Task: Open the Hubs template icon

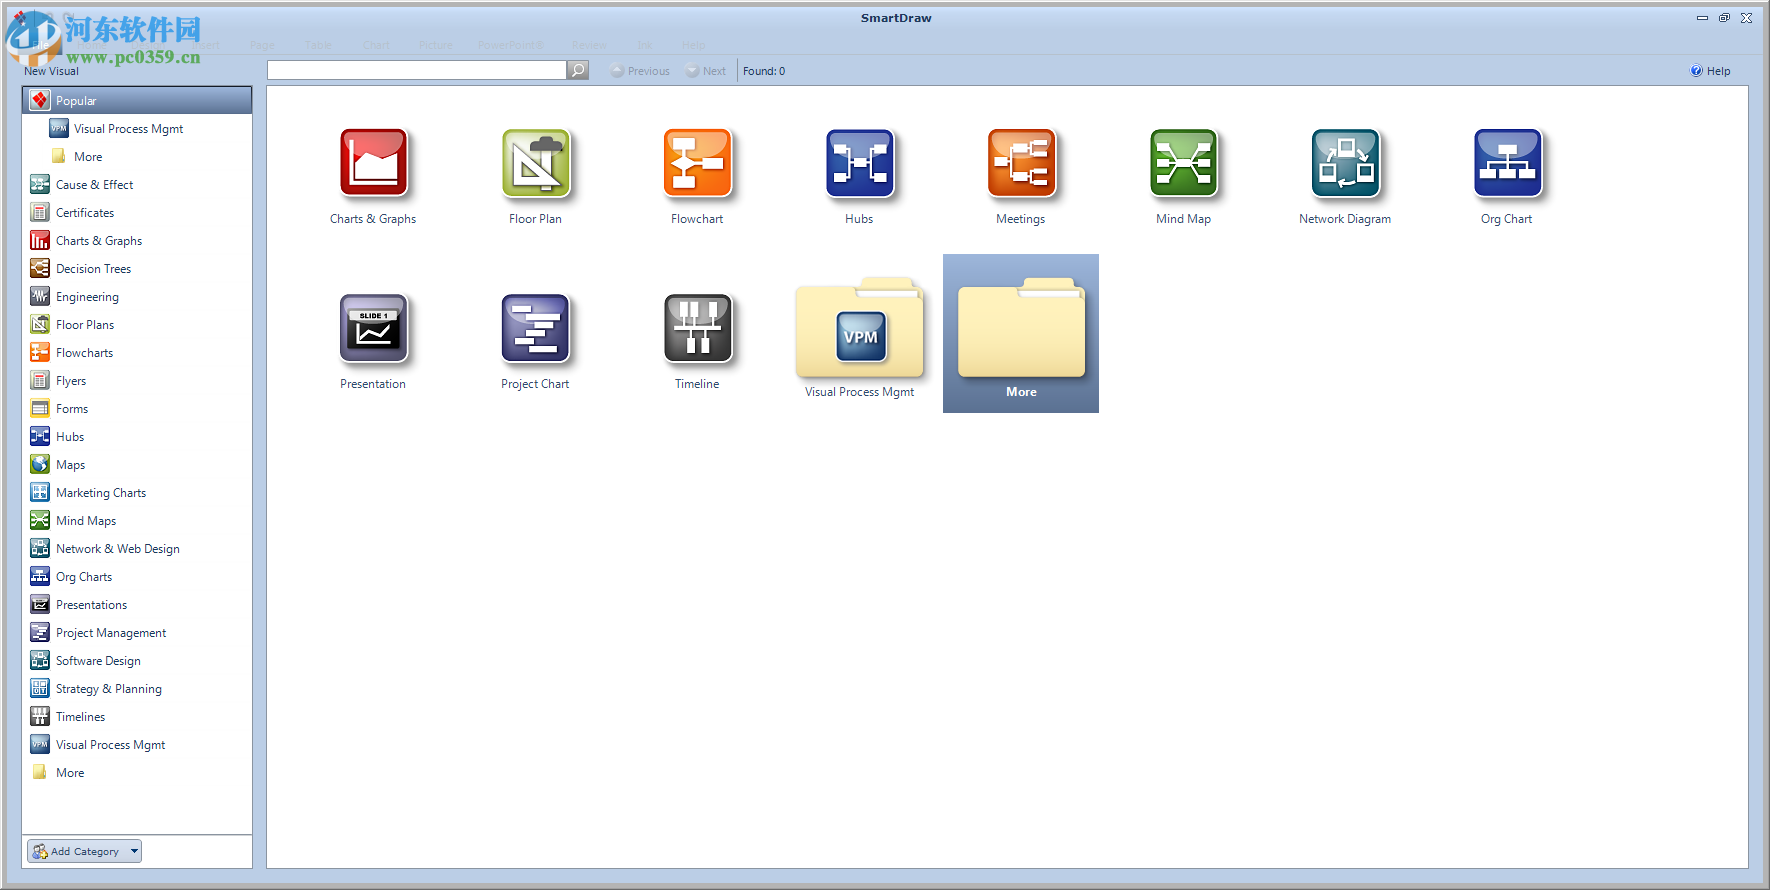Action: [859, 163]
